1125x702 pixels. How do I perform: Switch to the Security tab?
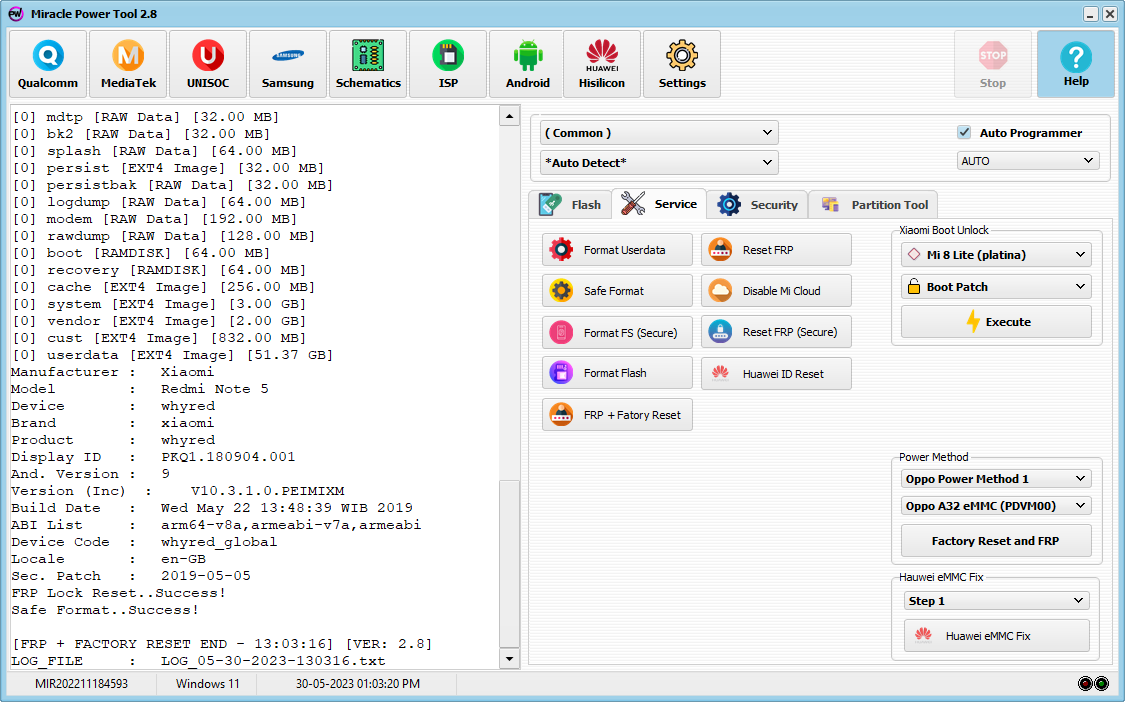pyautogui.click(x=757, y=205)
